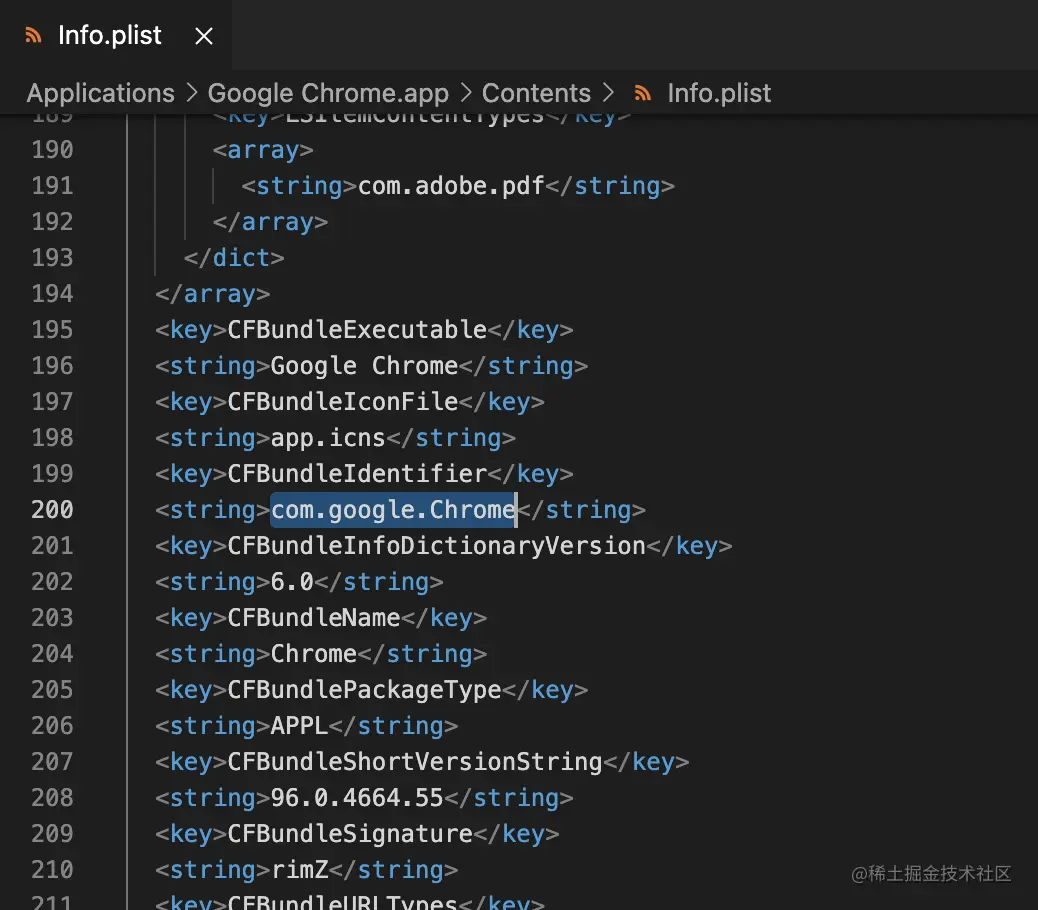Click CFBundleInfoDictionaryVersion key text
Viewport: 1038px width, 910px height.
pyautogui.click(x=437, y=547)
